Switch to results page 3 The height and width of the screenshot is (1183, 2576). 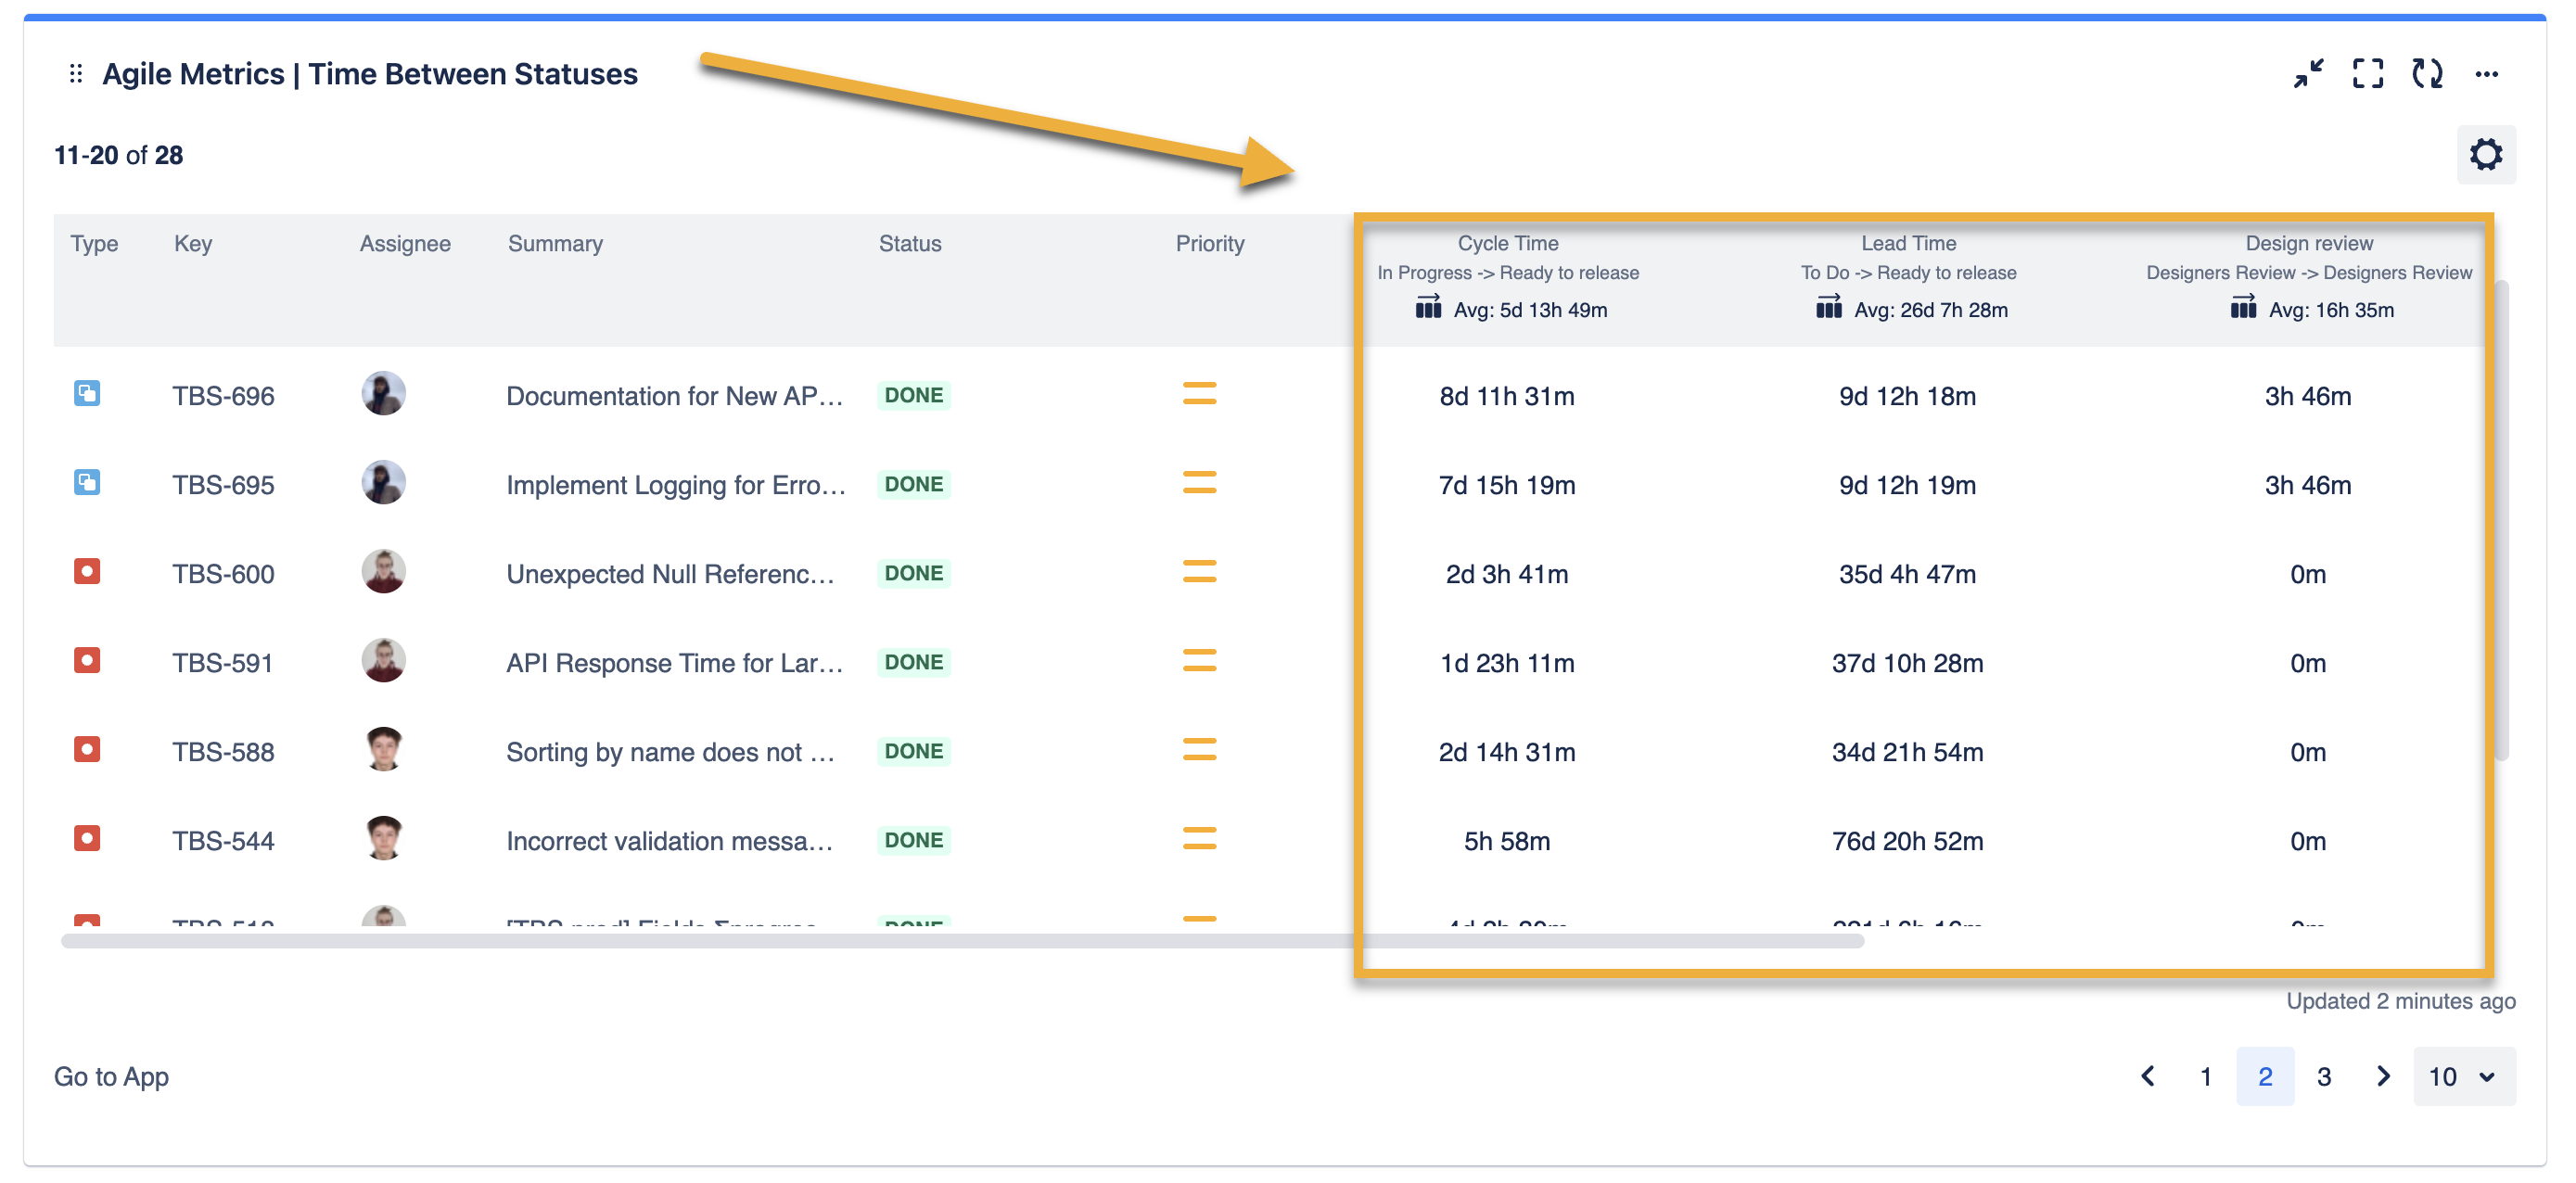[2324, 1077]
